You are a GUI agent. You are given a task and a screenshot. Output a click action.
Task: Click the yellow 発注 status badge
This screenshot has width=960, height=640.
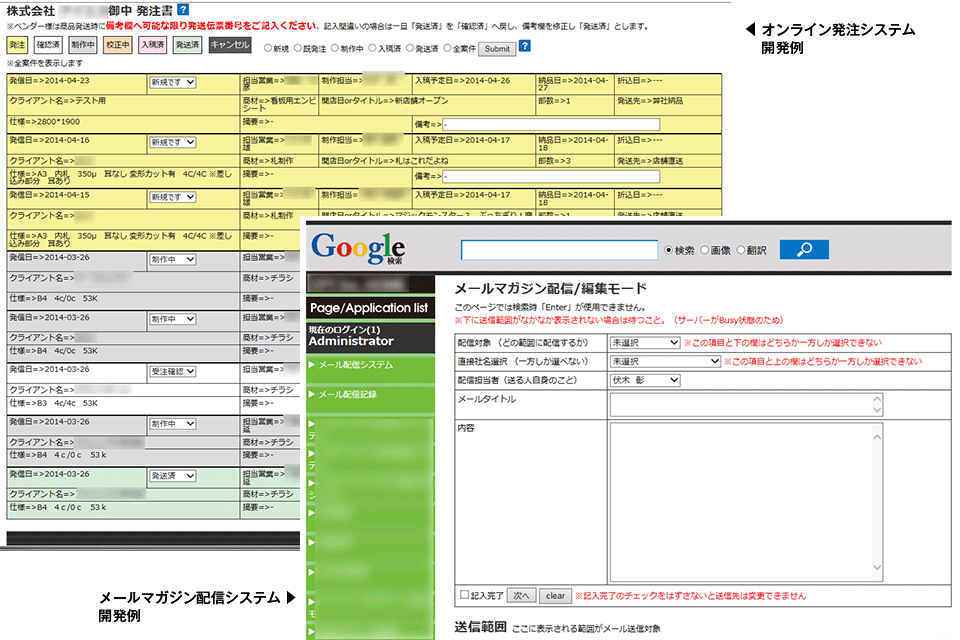pyautogui.click(x=17, y=45)
